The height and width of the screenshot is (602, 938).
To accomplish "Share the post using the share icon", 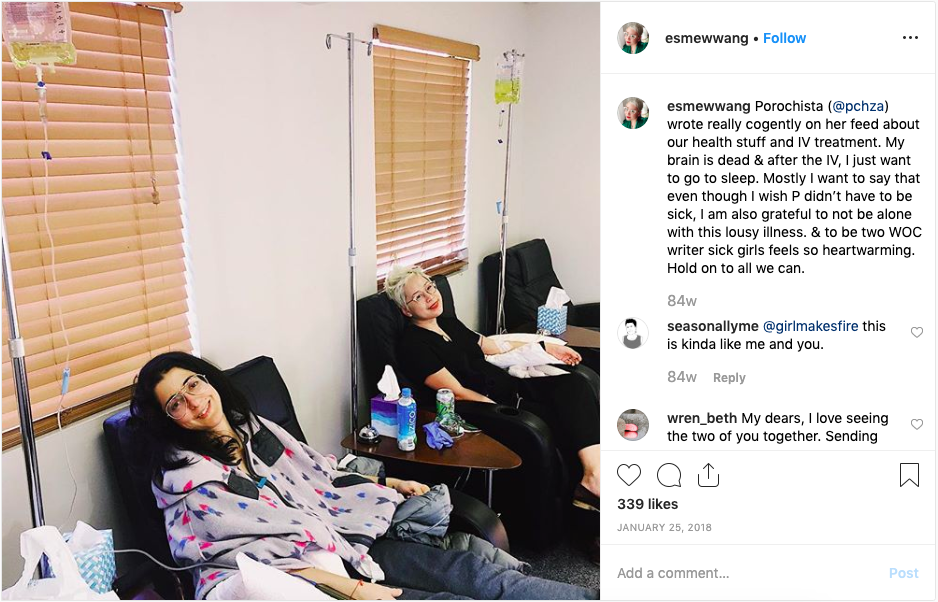I will pos(708,475).
